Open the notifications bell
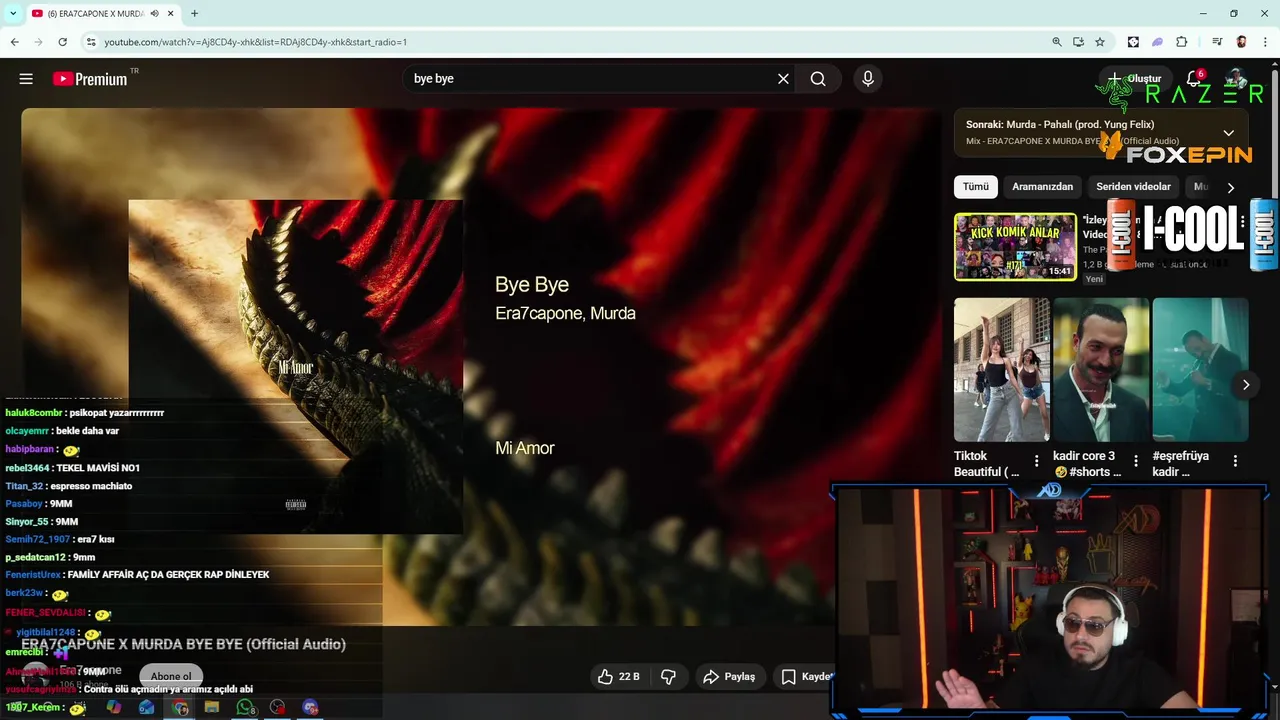This screenshot has height=720, width=1280. click(x=1194, y=78)
